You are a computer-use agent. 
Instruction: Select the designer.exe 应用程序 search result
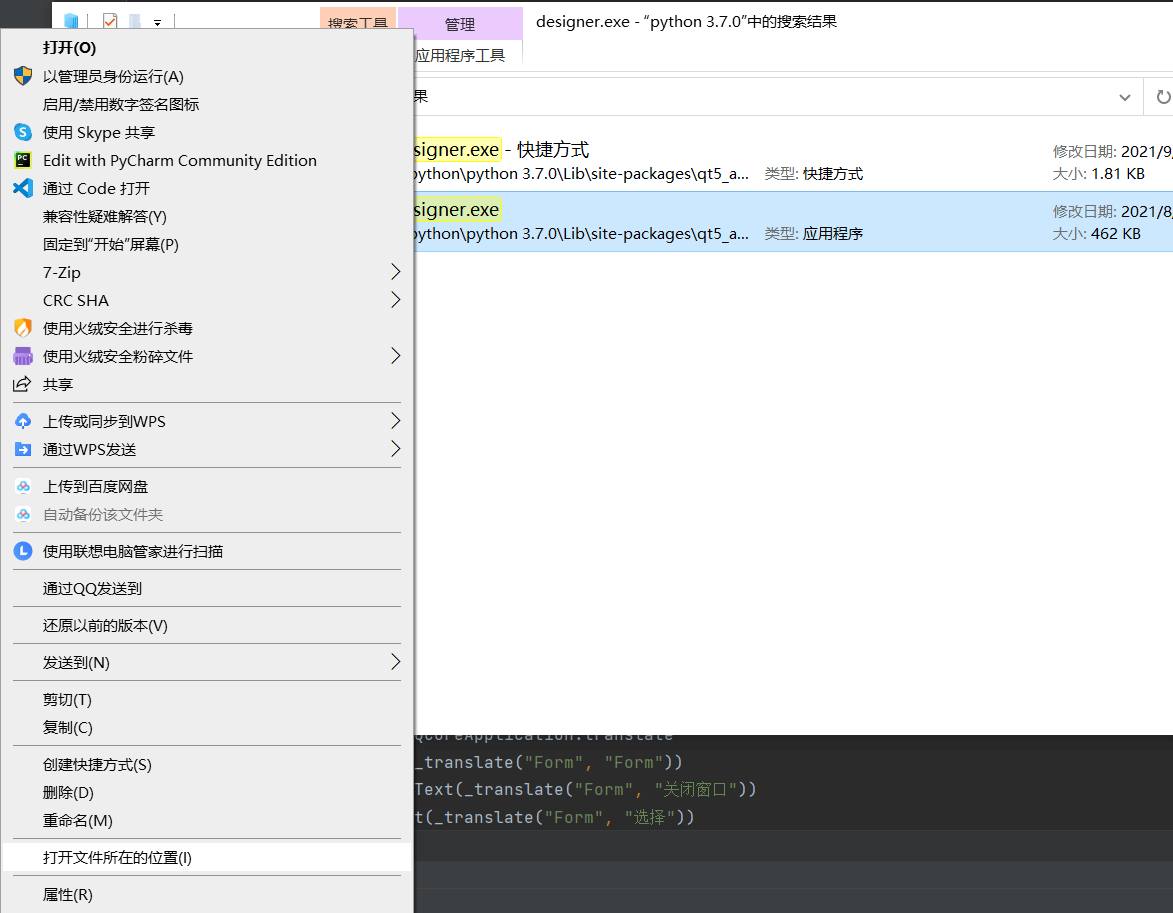[793, 222]
